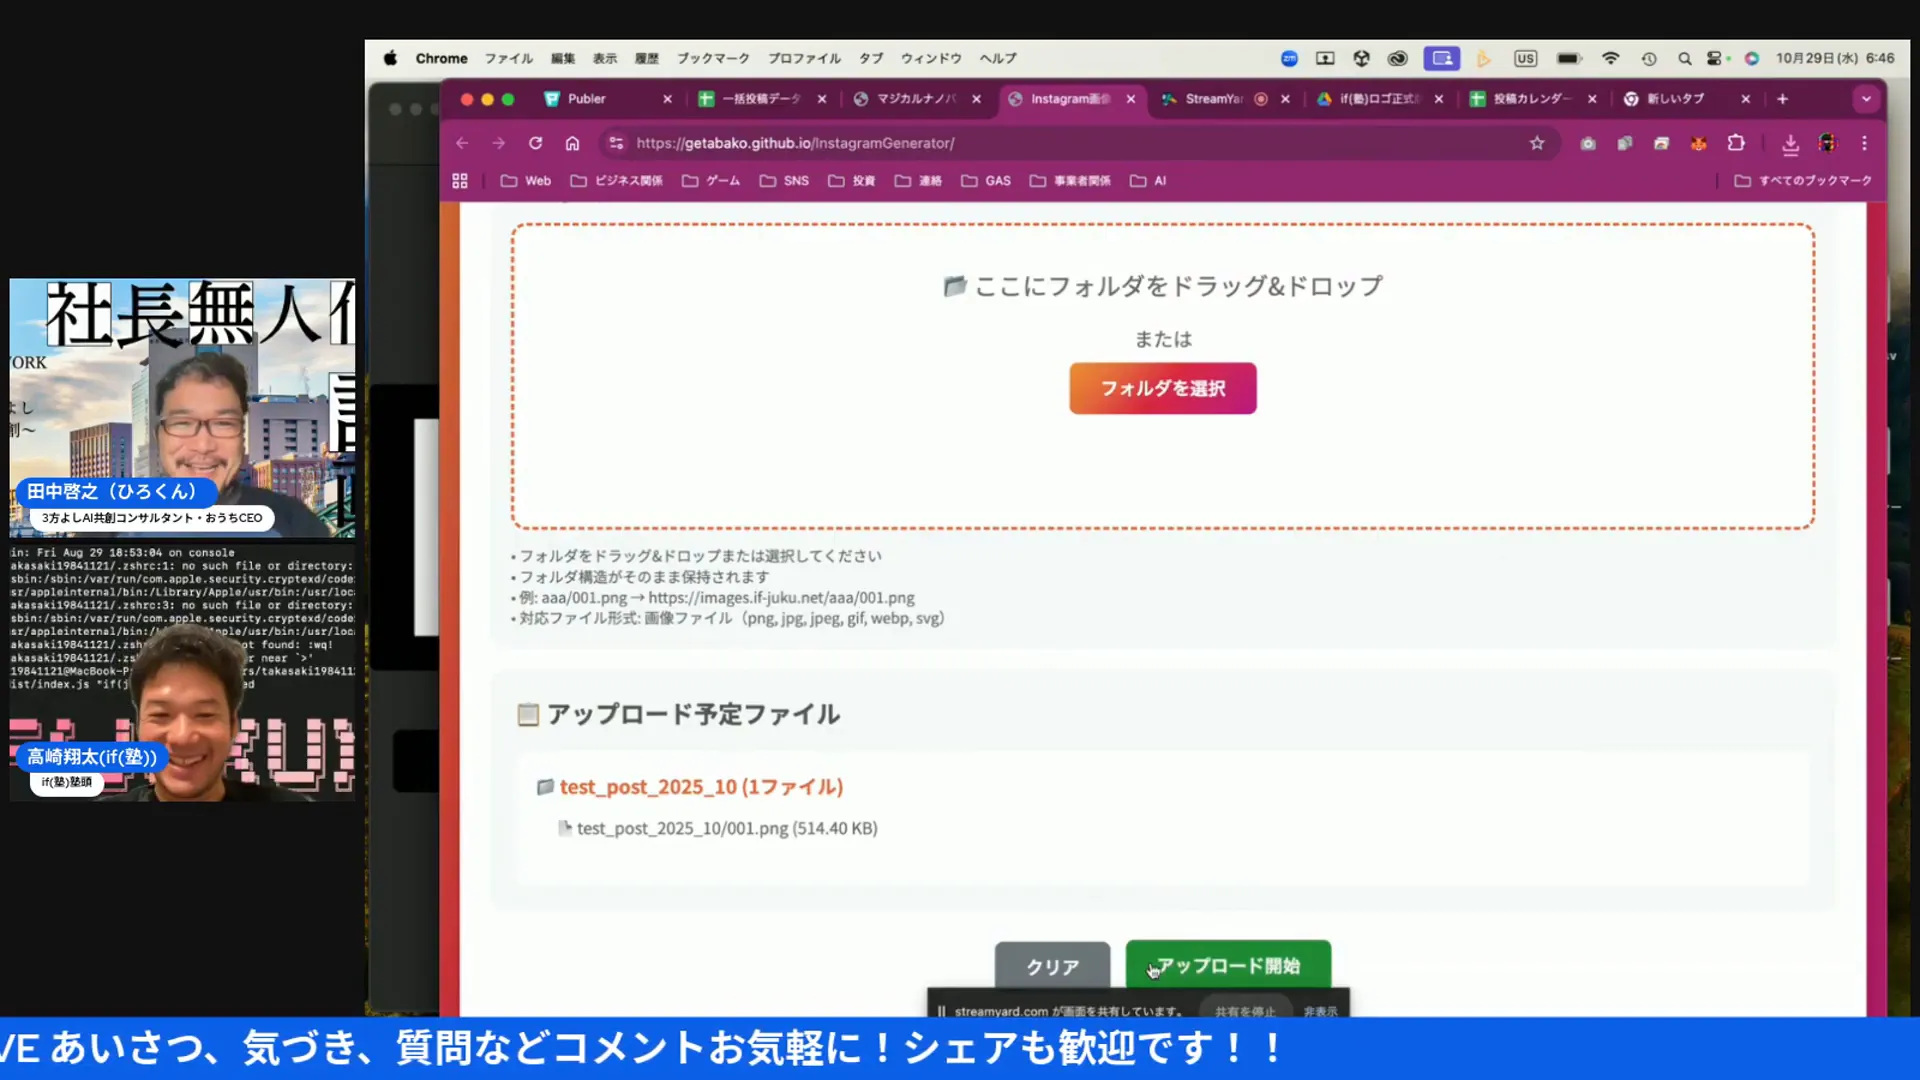Click the purple screen sharing indicator
This screenshot has height=1080, width=1920.
pos(1442,58)
